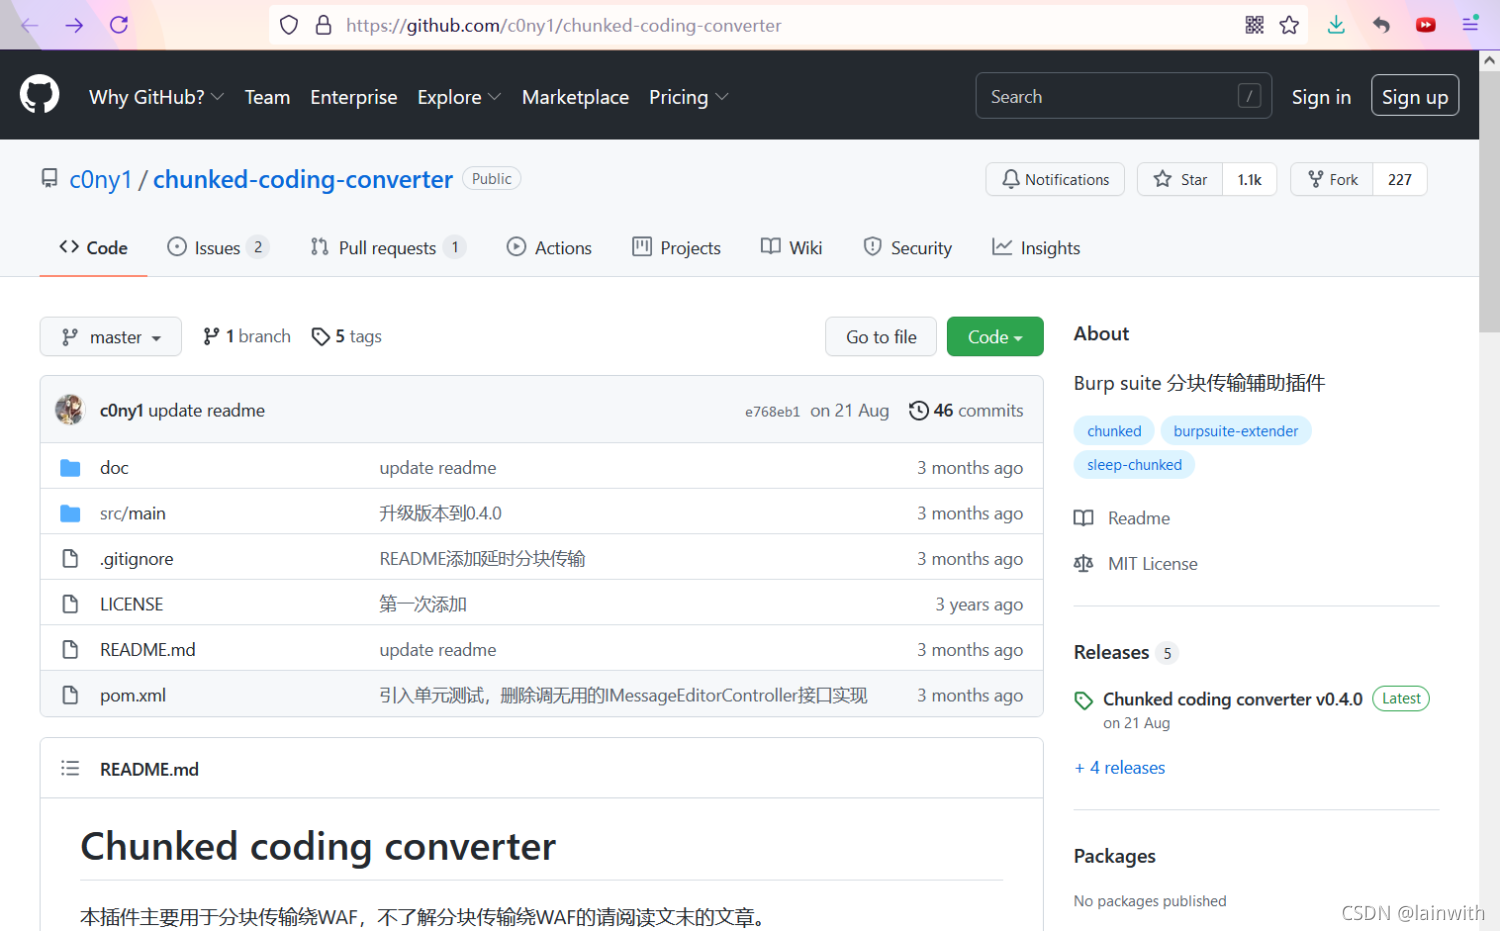This screenshot has width=1500, height=931.
Task: Click the repository book icon beside c0ny1
Action: 49,178
